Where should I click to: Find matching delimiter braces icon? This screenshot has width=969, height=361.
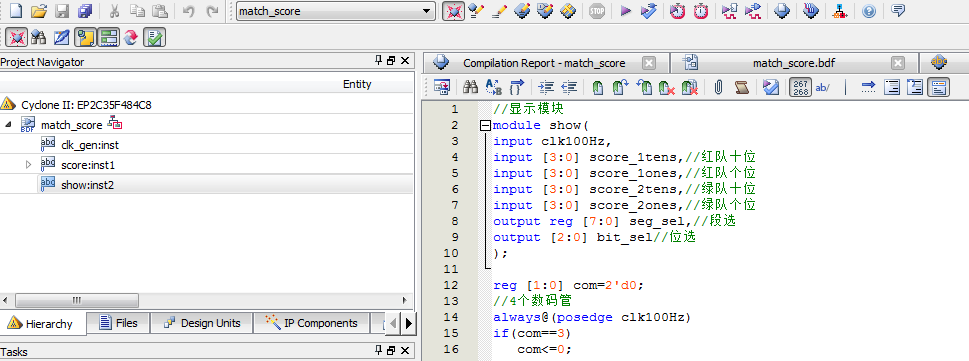coord(517,88)
